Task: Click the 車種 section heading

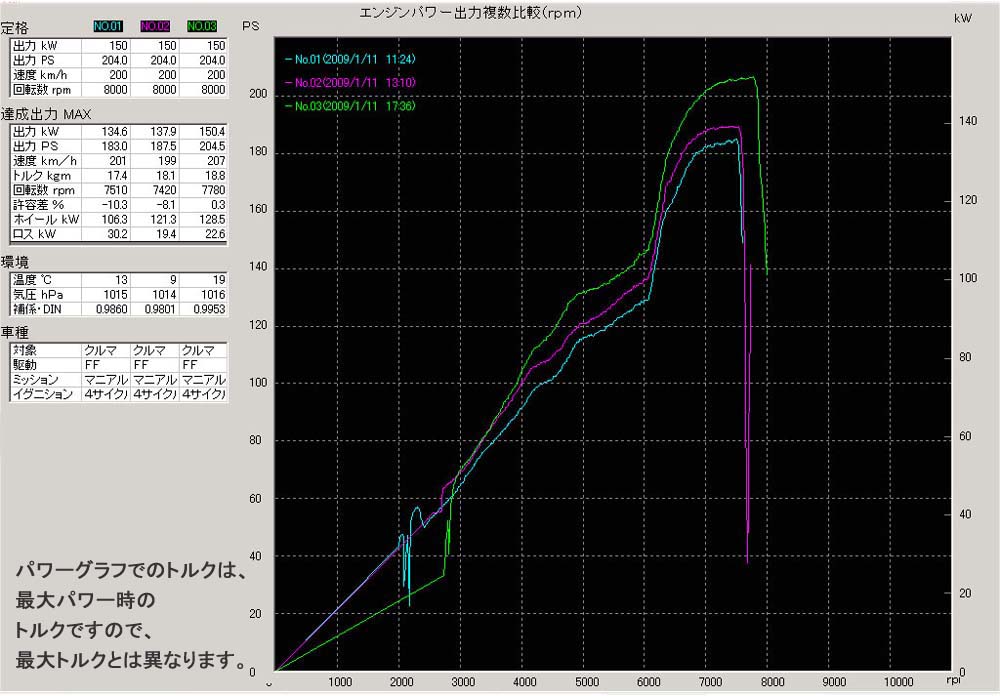Action: 15,332
